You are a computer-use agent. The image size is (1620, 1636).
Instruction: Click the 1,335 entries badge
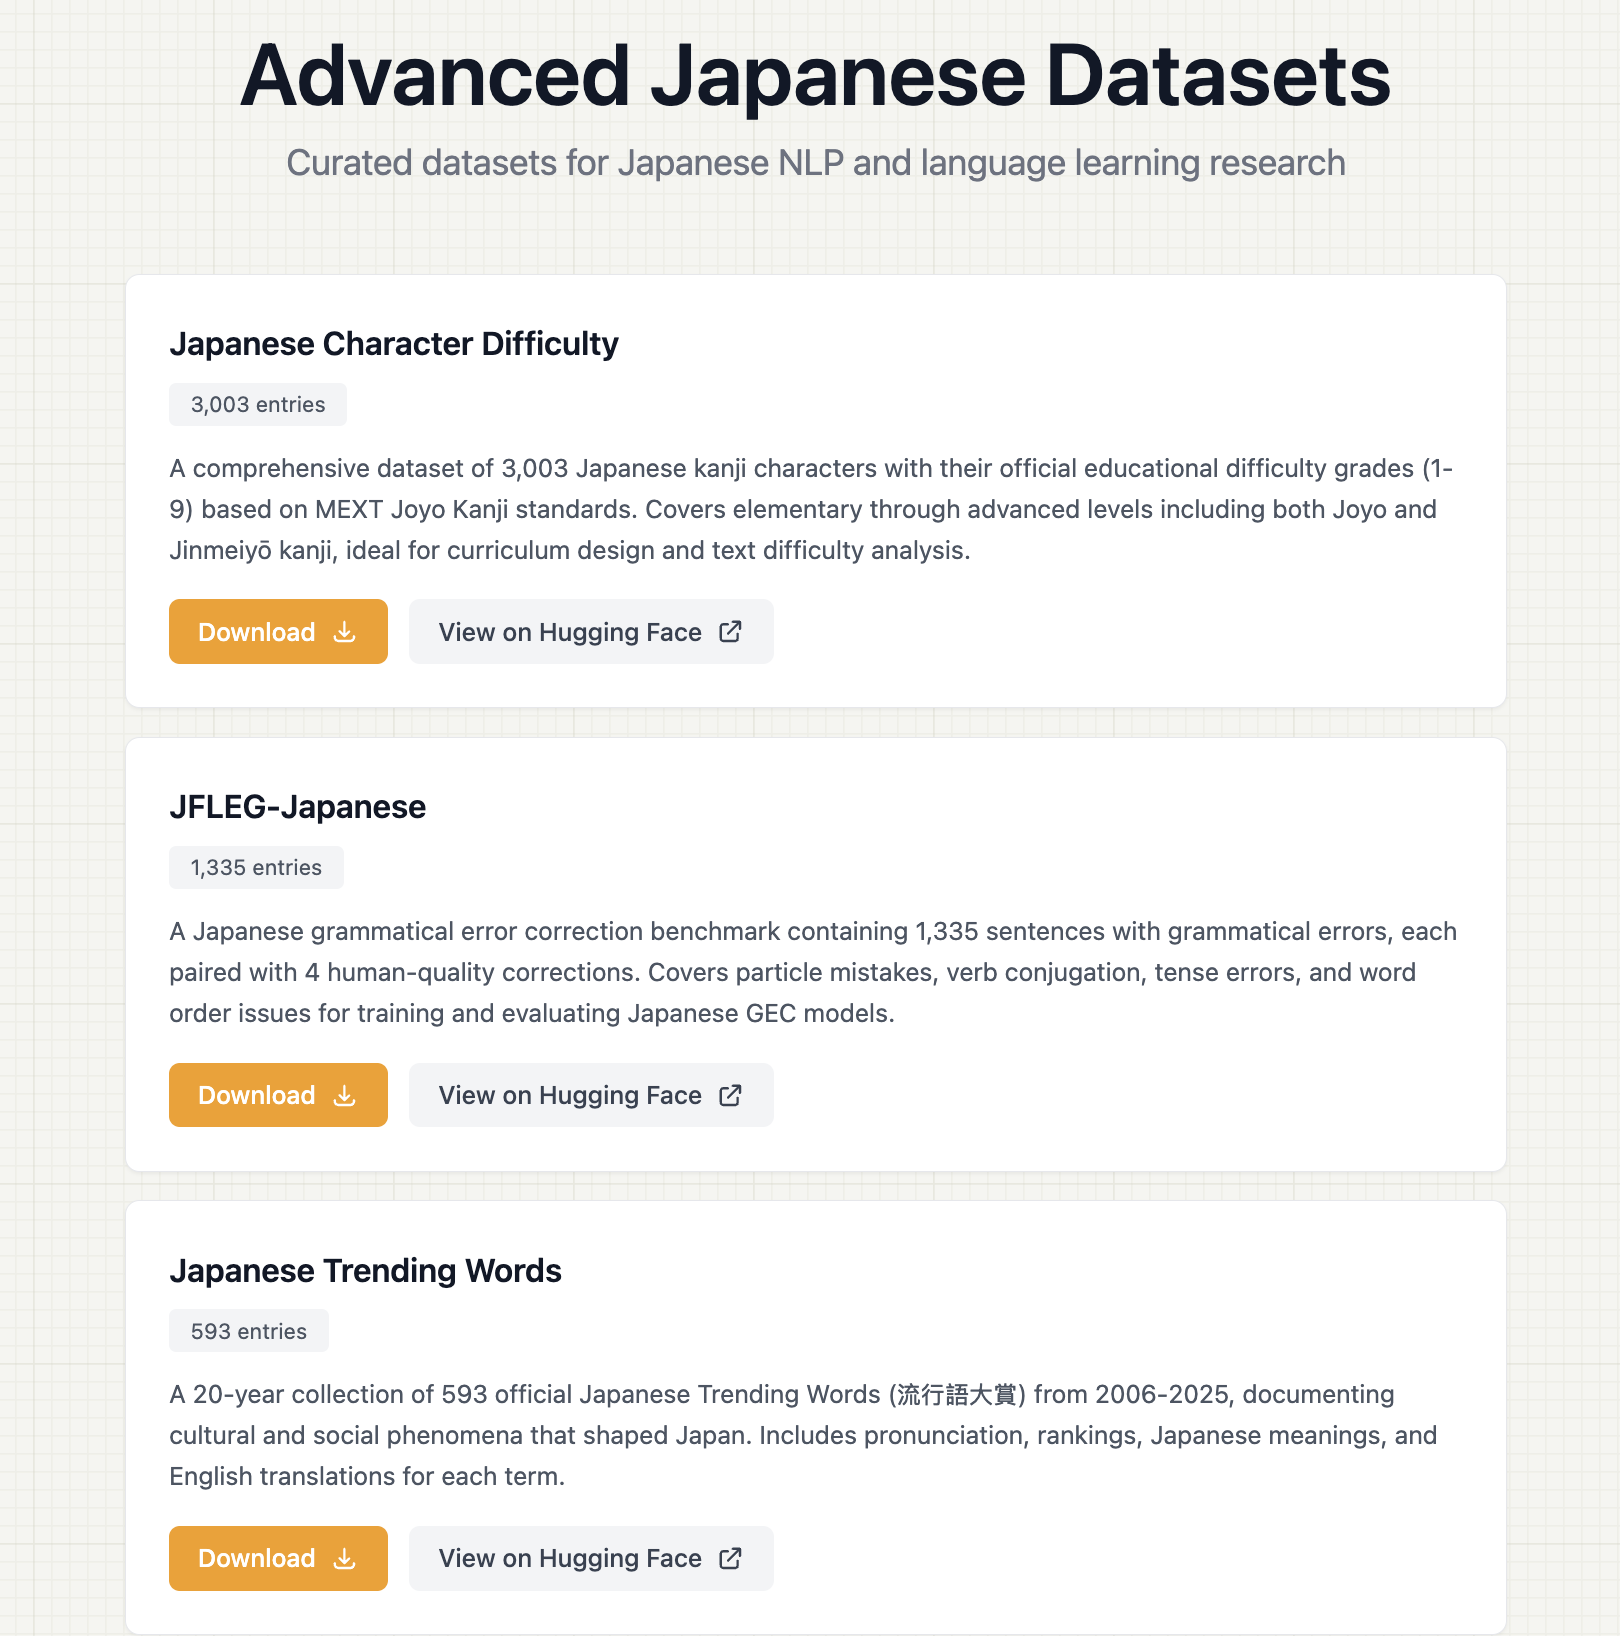coord(256,867)
